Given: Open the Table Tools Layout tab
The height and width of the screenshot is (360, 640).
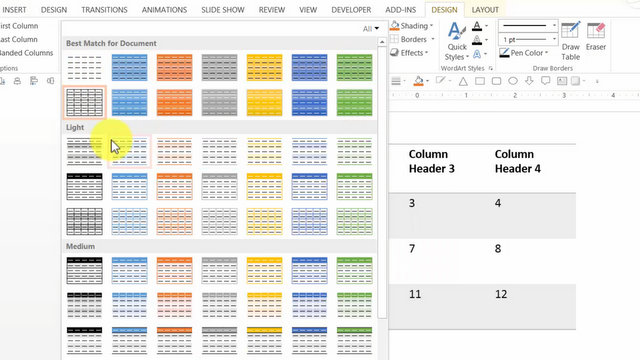Looking at the screenshot, I should tap(485, 10).
